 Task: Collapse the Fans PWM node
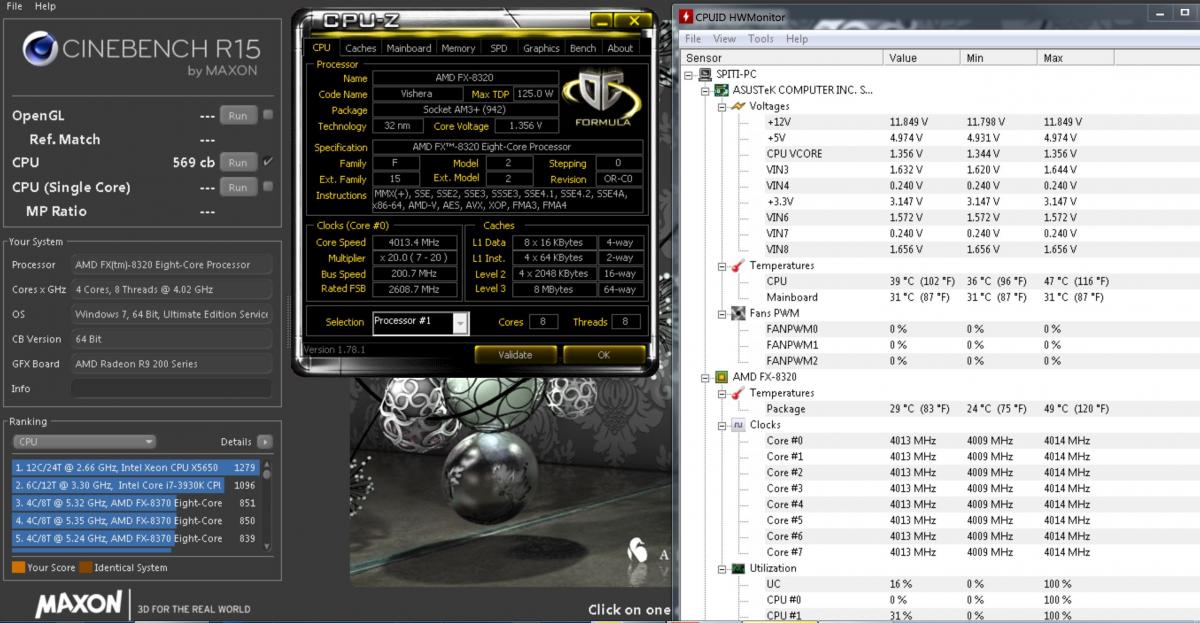click(x=721, y=313)
